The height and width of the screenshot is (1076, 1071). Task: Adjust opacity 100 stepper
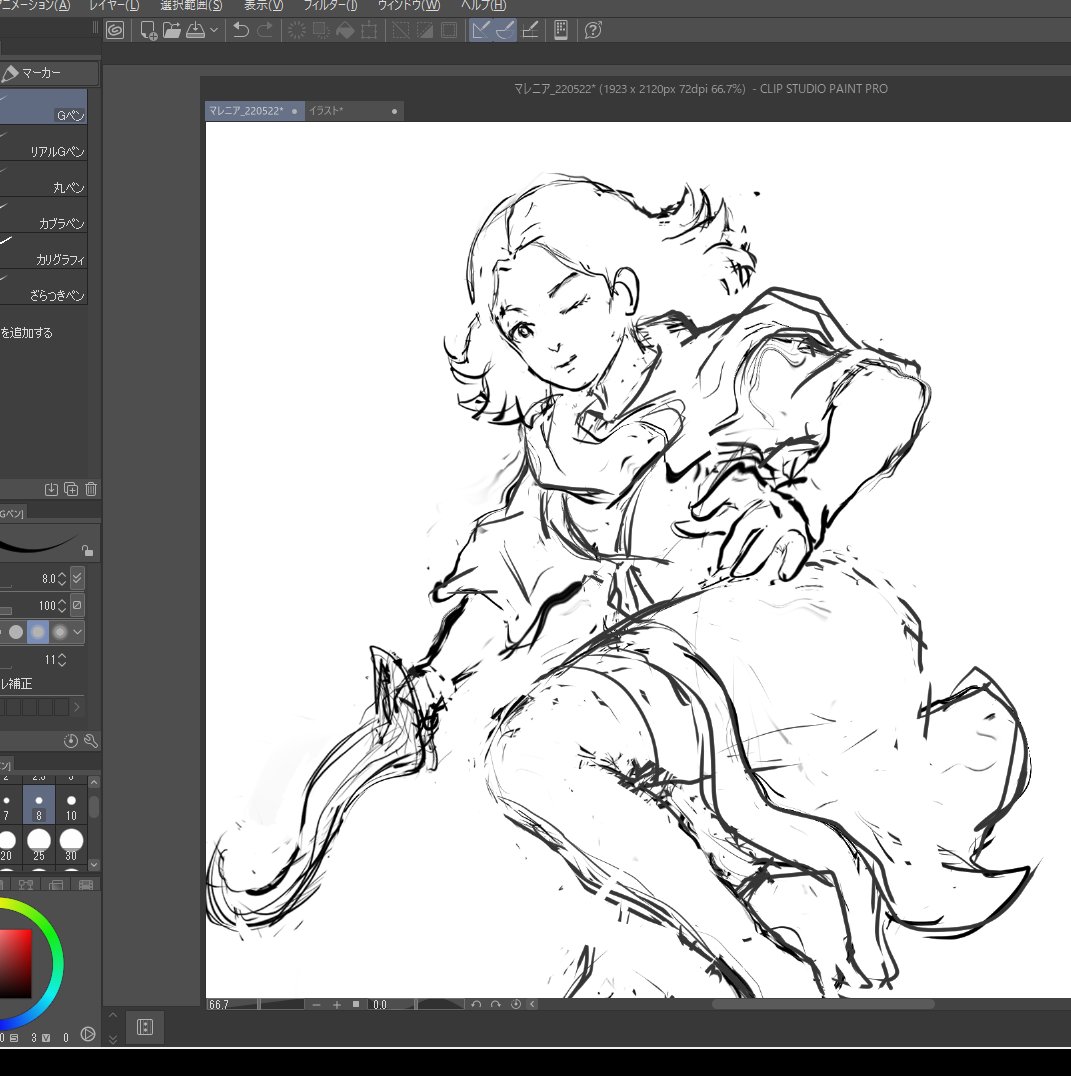(62, 605)
